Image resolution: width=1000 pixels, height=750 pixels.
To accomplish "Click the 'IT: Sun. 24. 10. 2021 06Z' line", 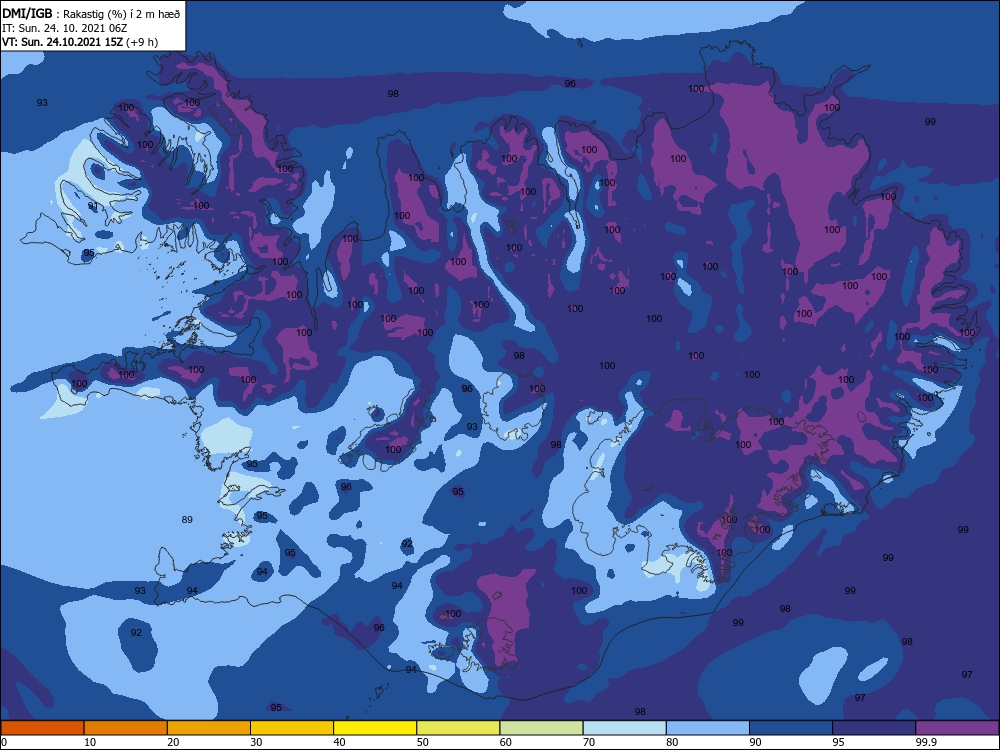I will tap(64, 28).
